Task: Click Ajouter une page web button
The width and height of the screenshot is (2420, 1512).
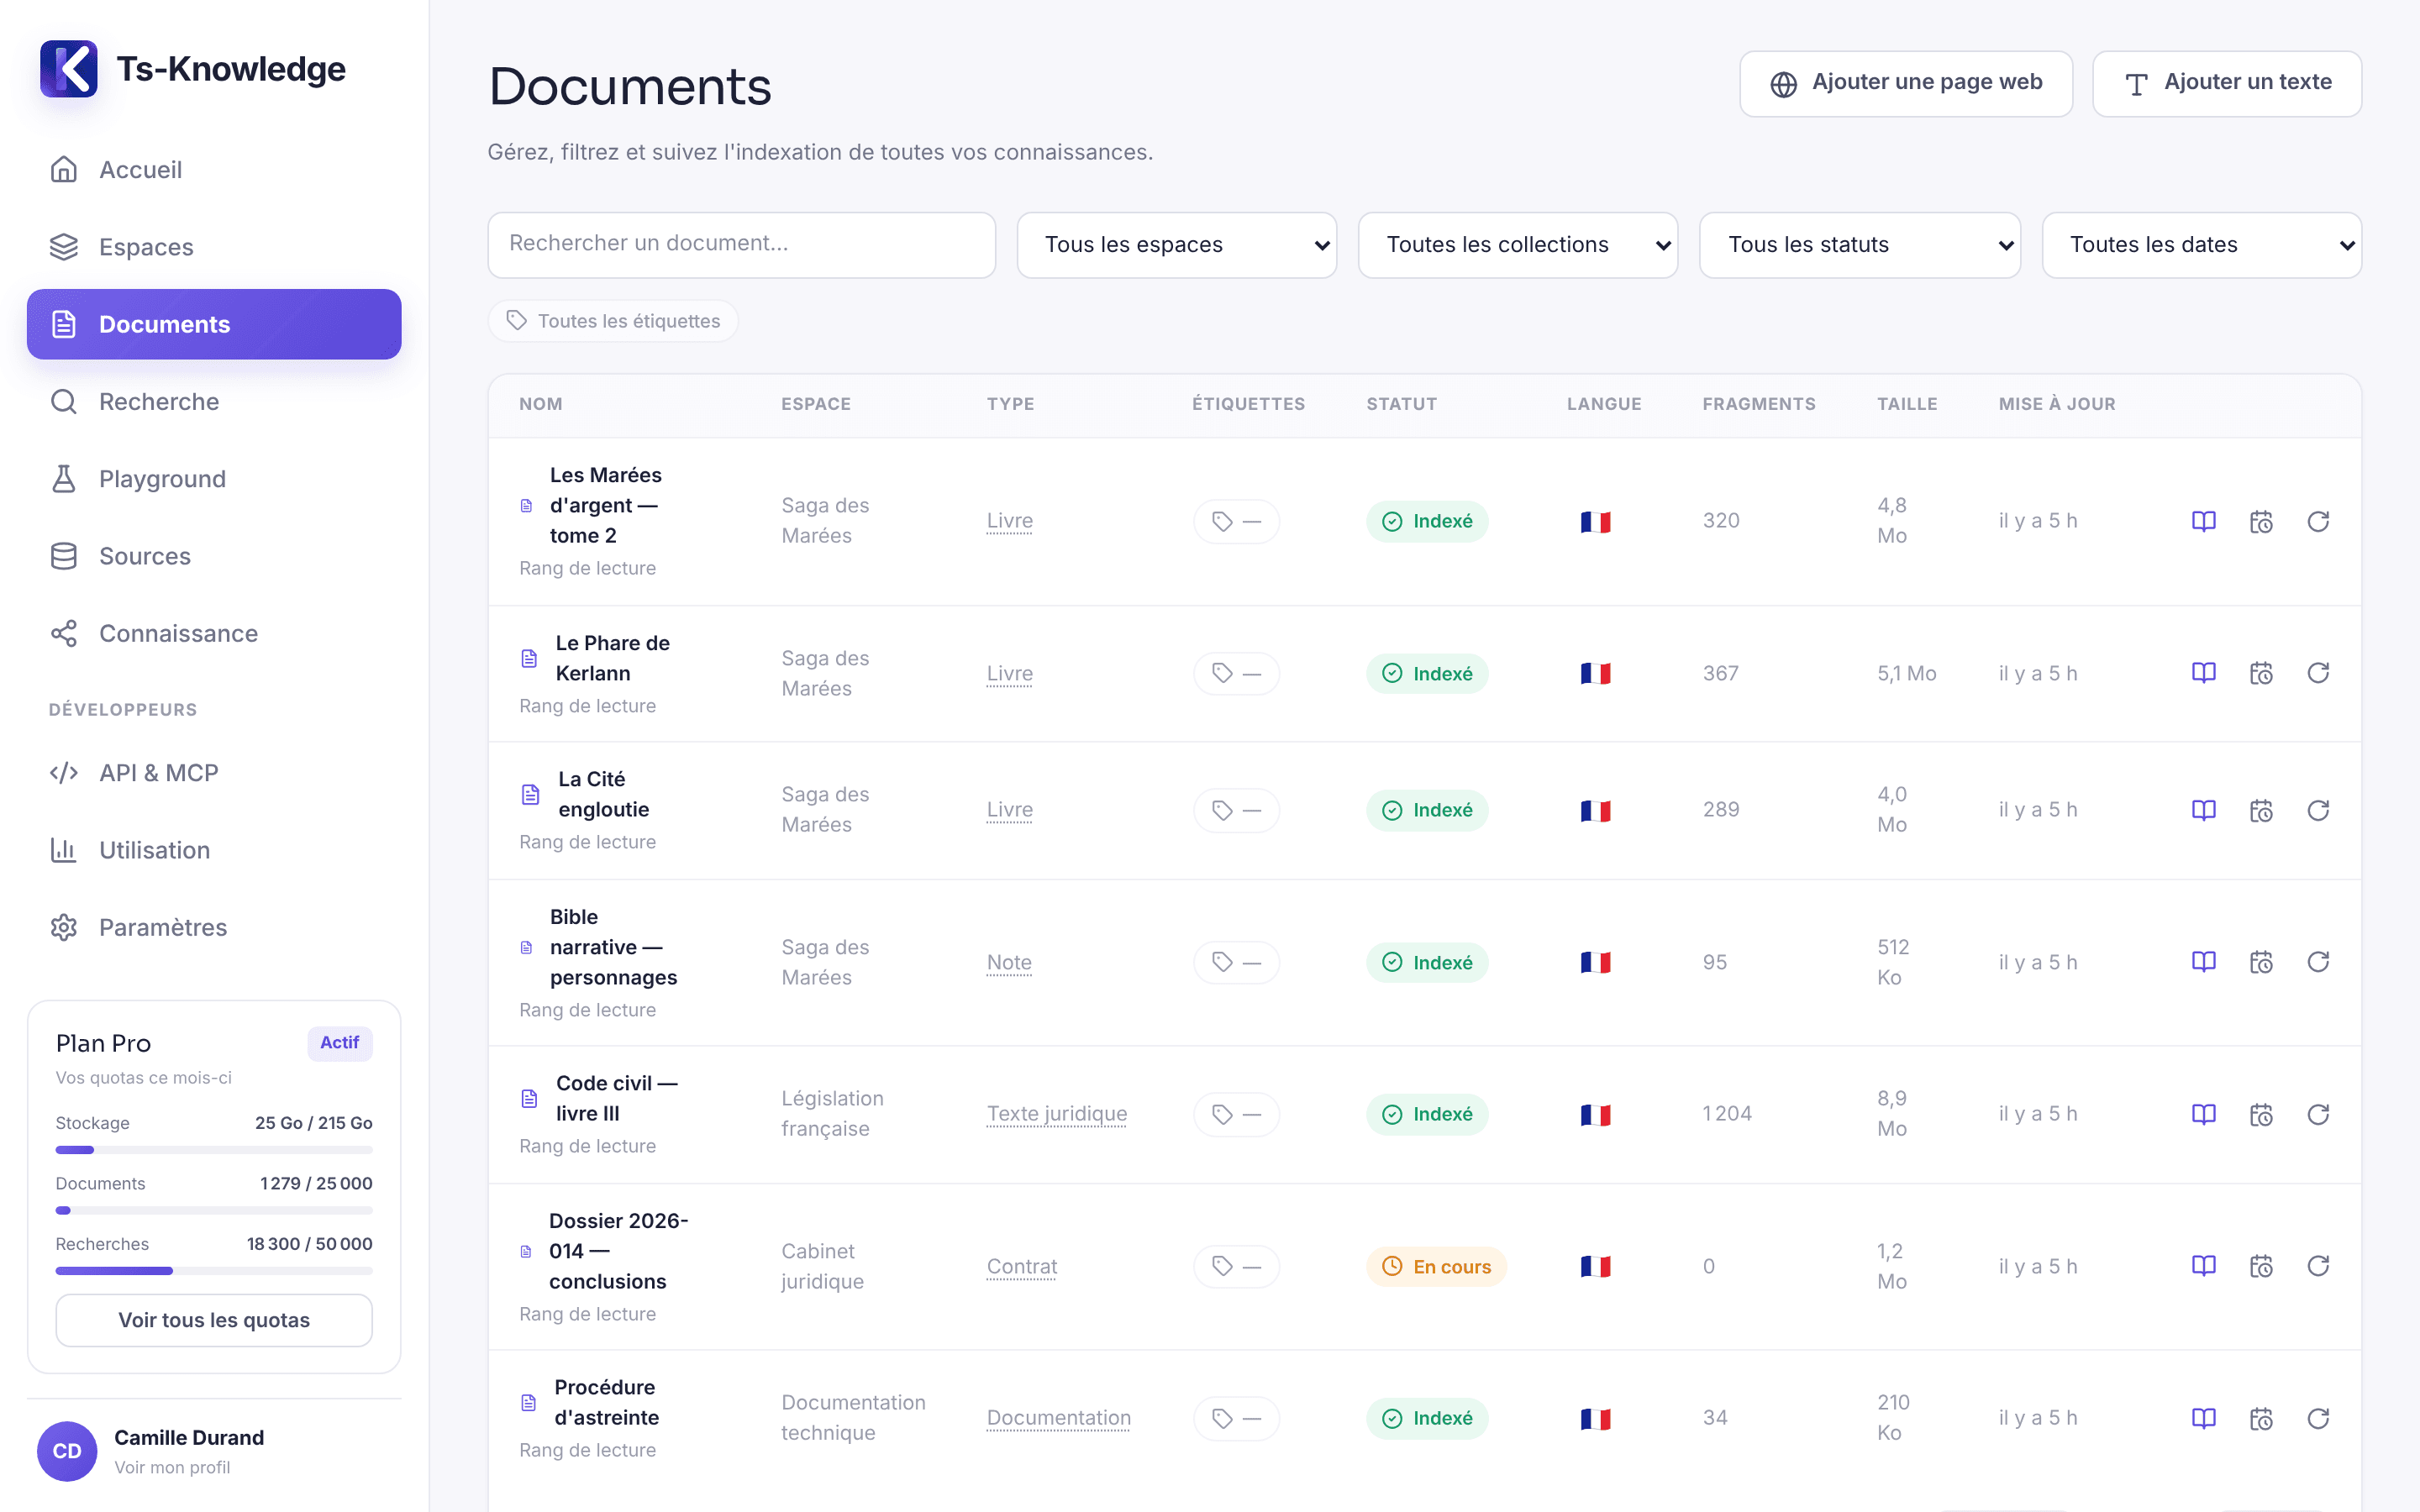Action: tap(1906, 83)
